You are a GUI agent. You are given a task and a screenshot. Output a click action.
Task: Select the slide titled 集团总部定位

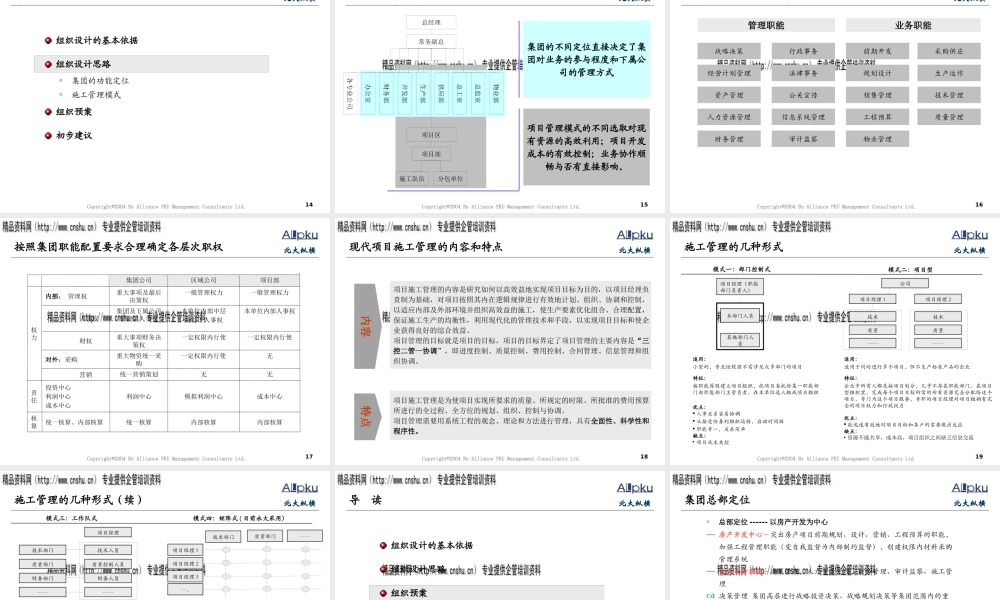pos(835,536)
